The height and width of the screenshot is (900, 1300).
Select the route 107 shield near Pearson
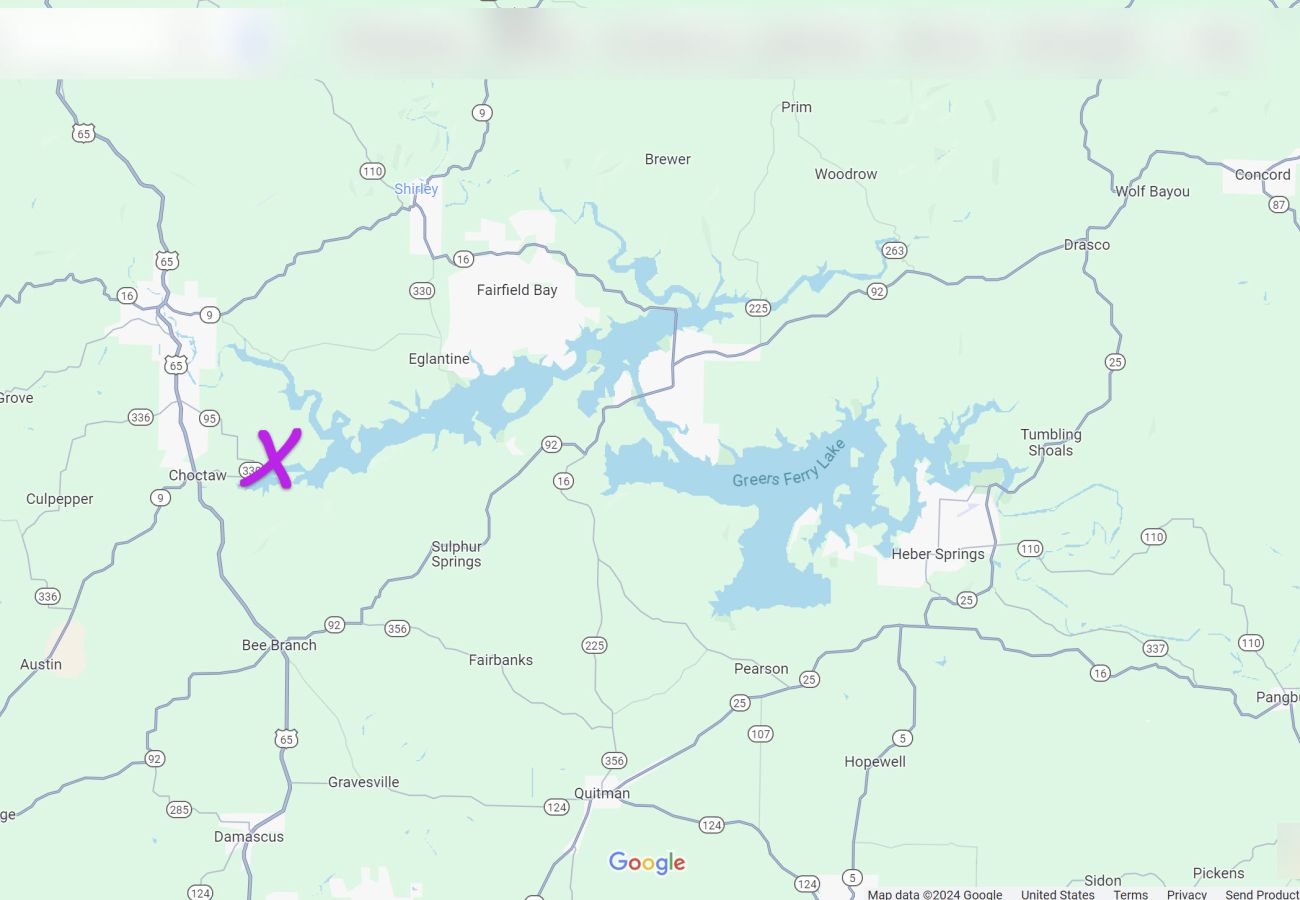tap(760, 734)
